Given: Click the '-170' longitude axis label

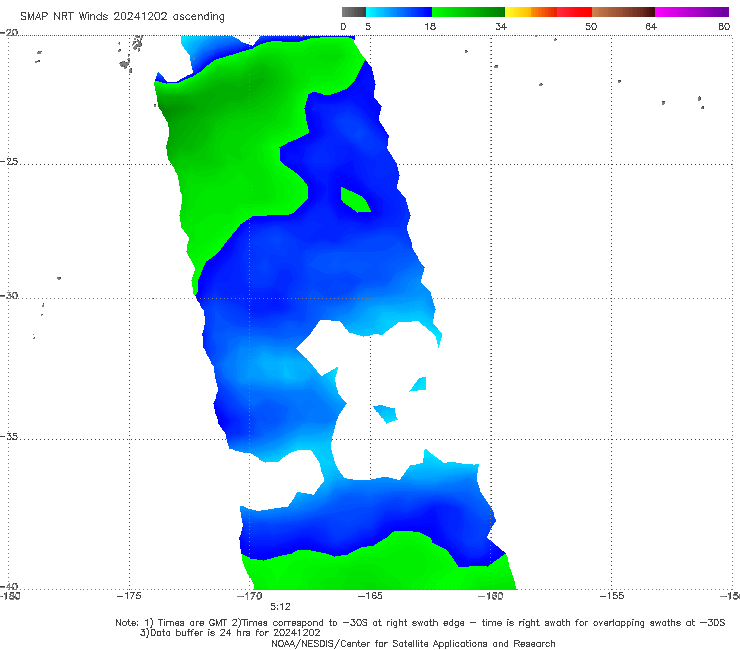Looking at the screenshot, I should 249,596.
